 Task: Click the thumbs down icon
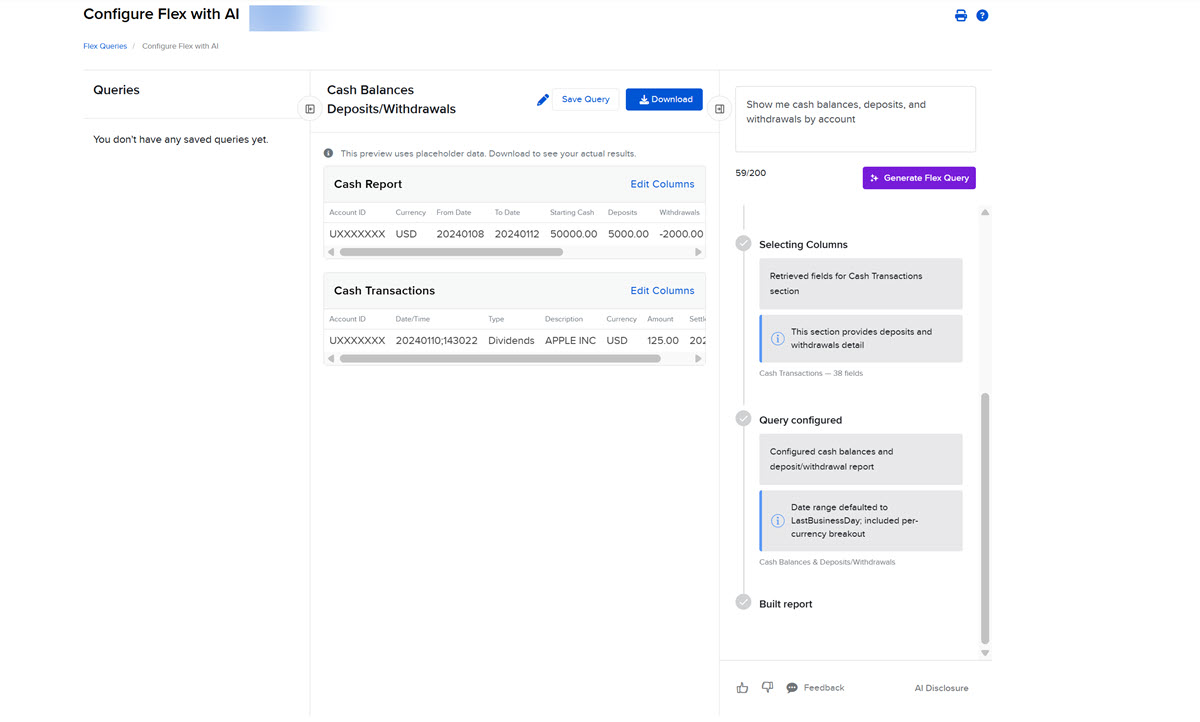click(x=767, y=688)
